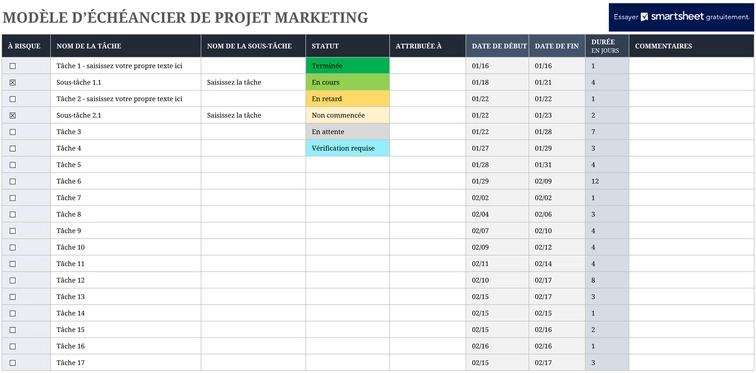Click start date 01/18 of Sous-tâche 1.1
This screenshot has height=373, width=756.
[x=497, y=82]
